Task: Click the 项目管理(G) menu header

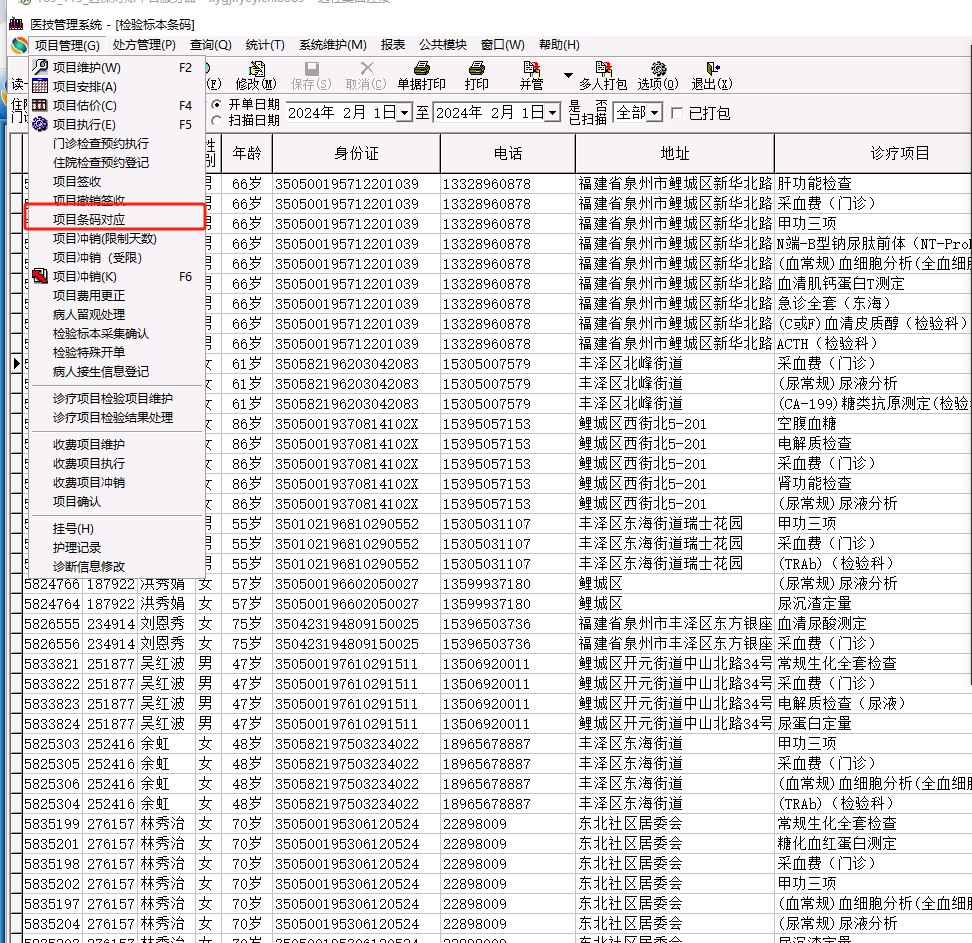Action: pyautogui.click(x=67, y=45)
